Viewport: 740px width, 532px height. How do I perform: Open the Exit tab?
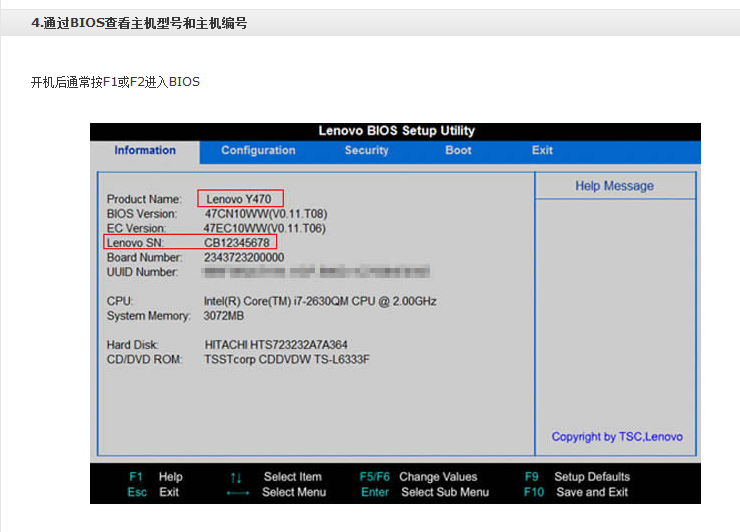pos(542,151)
